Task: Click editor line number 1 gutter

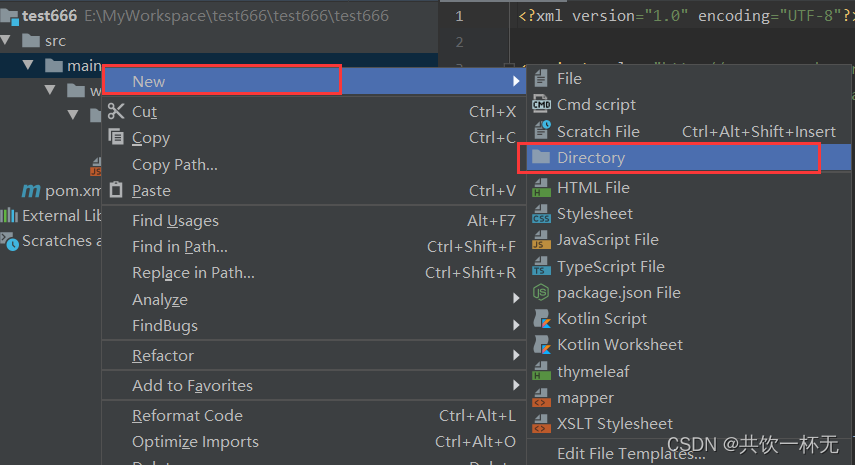Action: [x=459, y=16]
